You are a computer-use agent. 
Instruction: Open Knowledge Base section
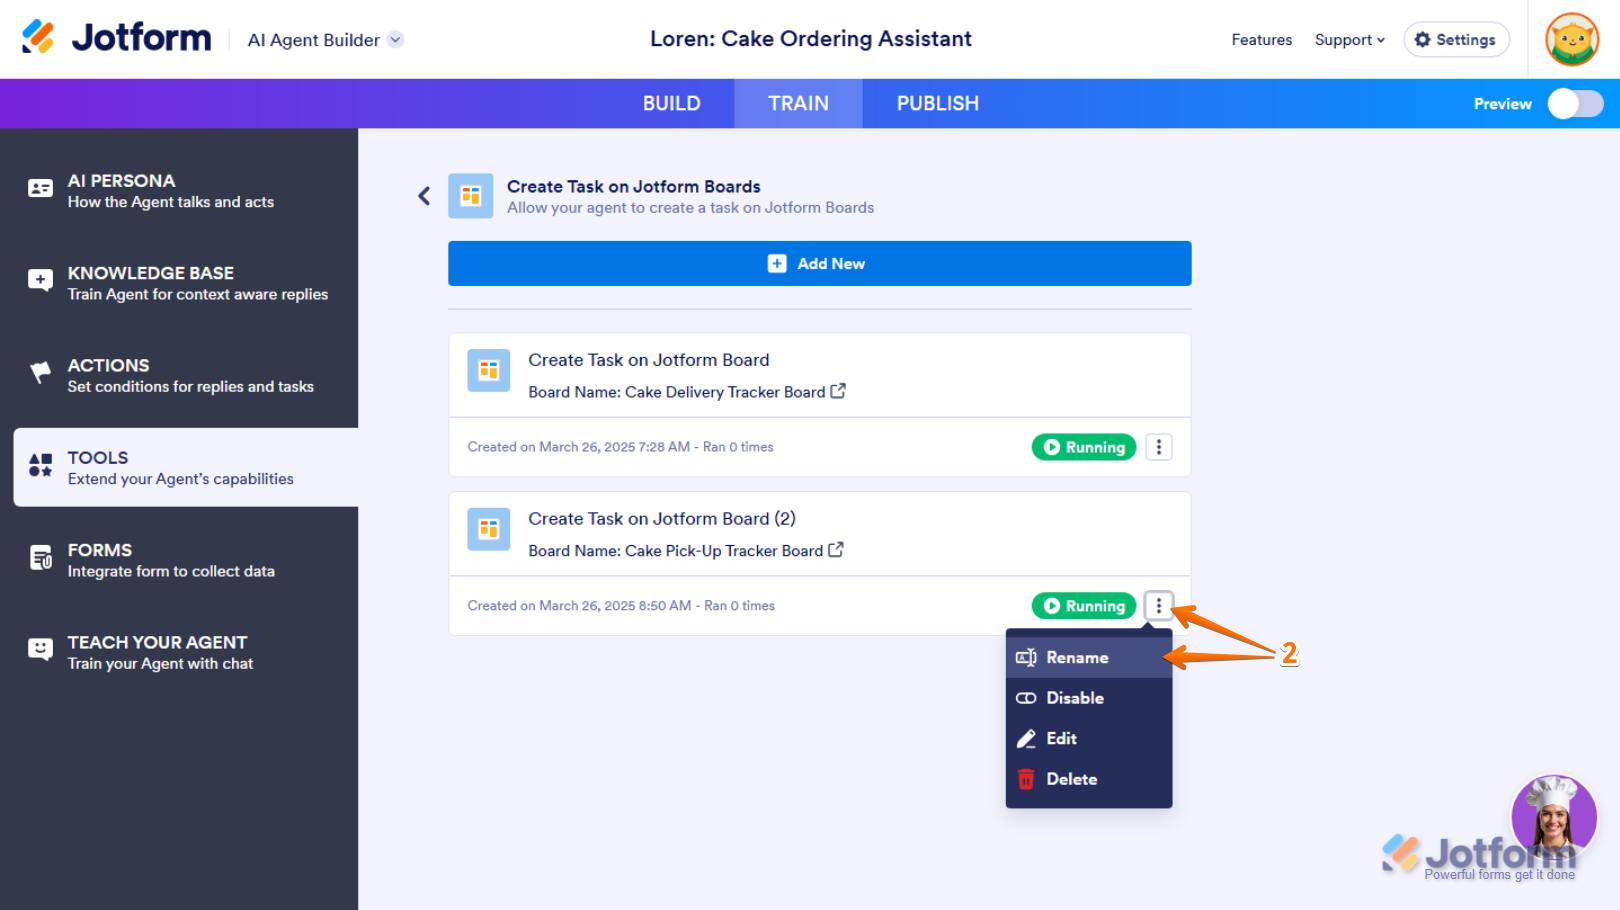click(179, 282)
